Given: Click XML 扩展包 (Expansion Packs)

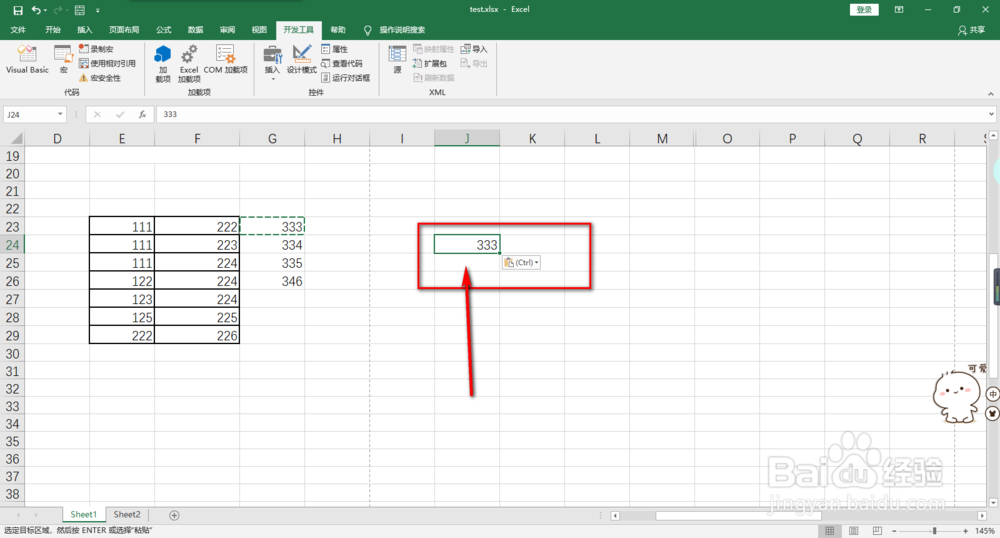Looking at the screenshot, I should [430, 63].
